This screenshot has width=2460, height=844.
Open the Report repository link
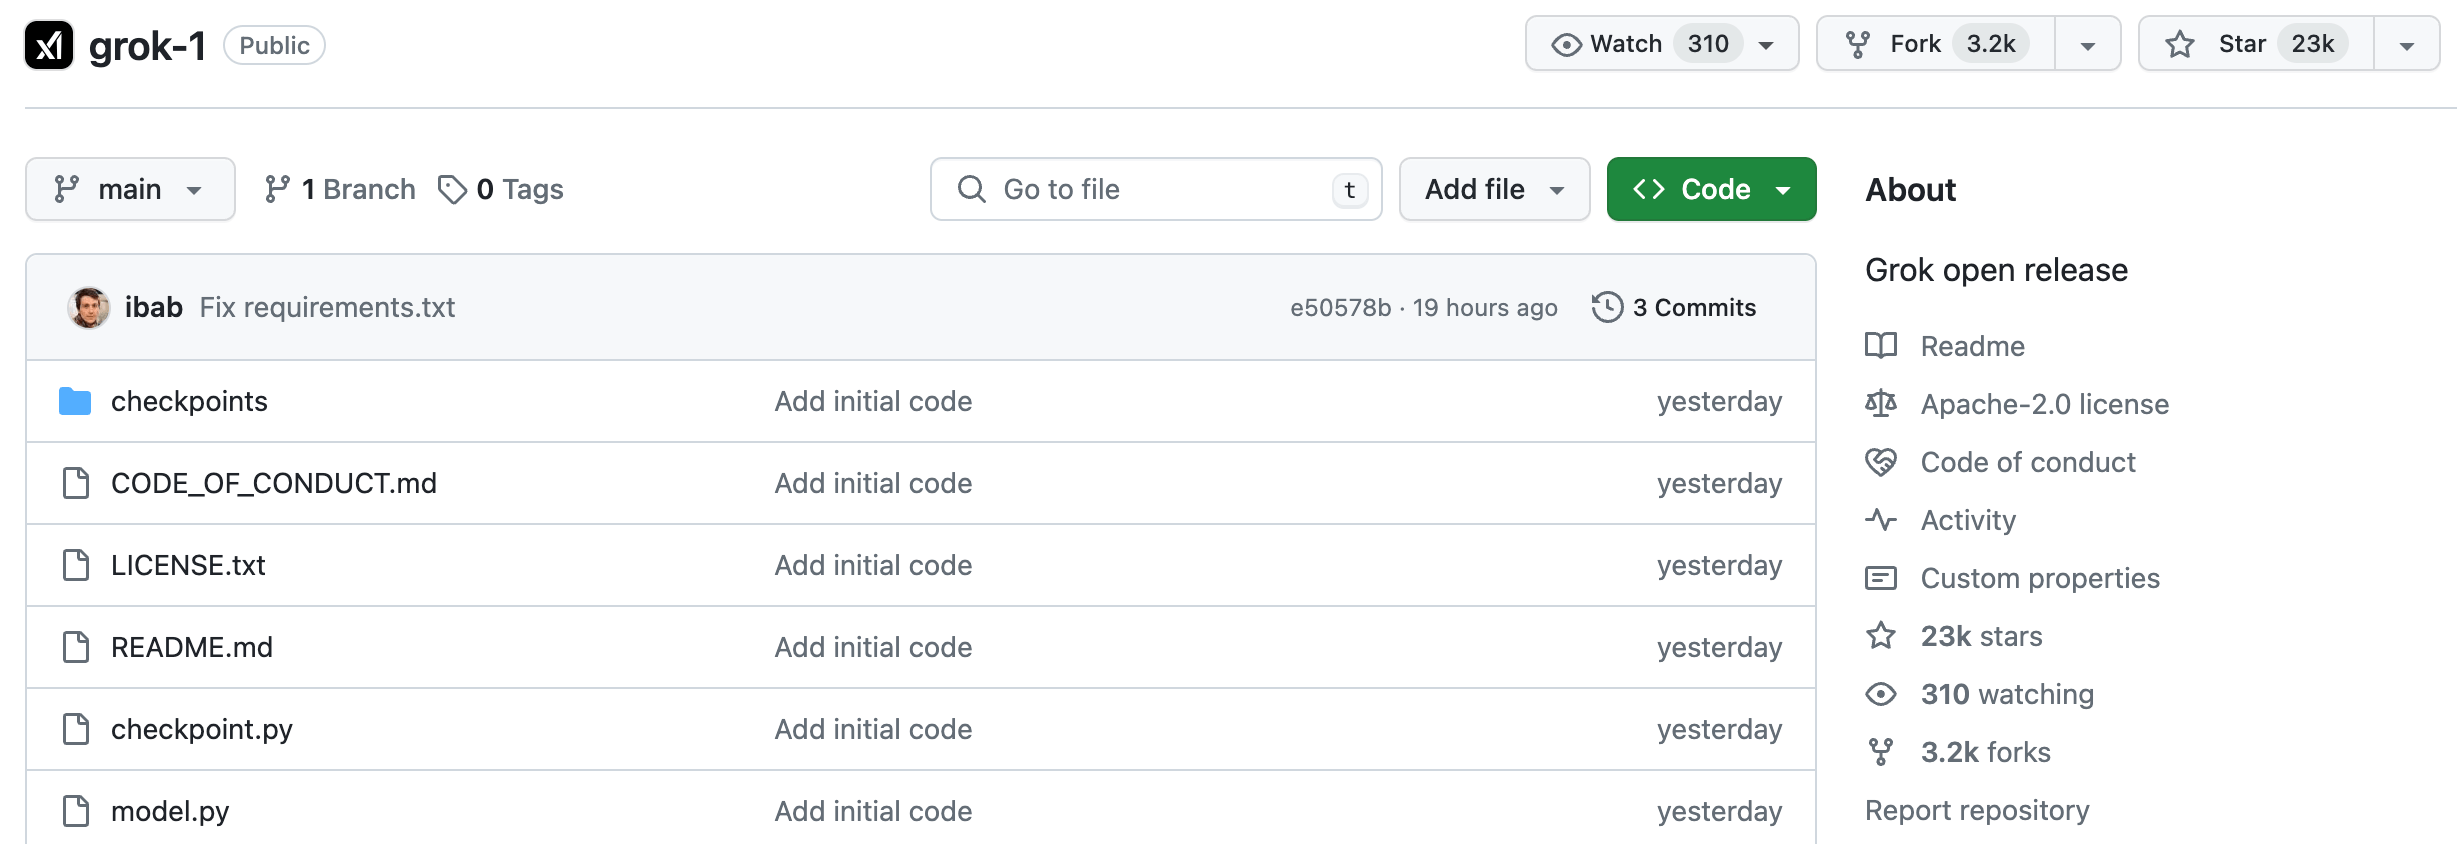1976,810
